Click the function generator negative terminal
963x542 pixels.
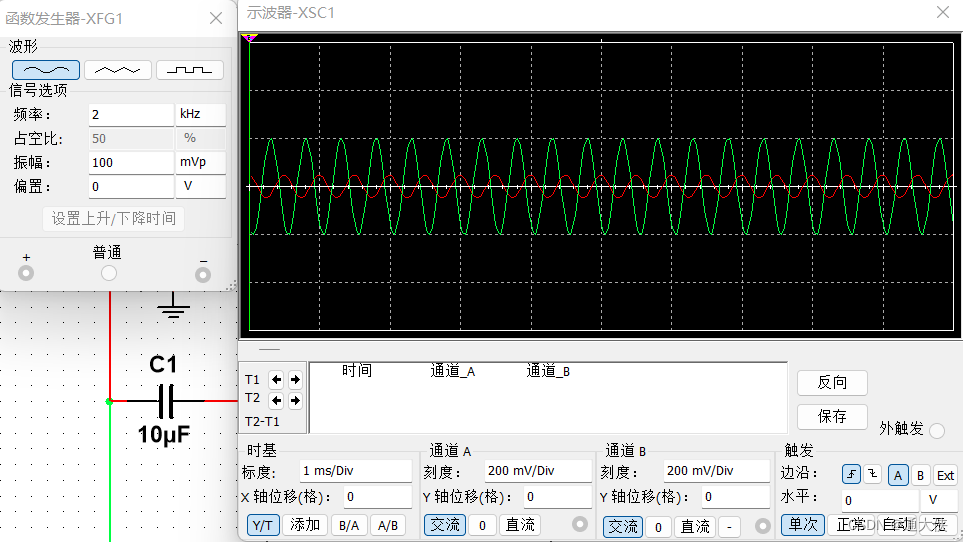pos(203,275)
